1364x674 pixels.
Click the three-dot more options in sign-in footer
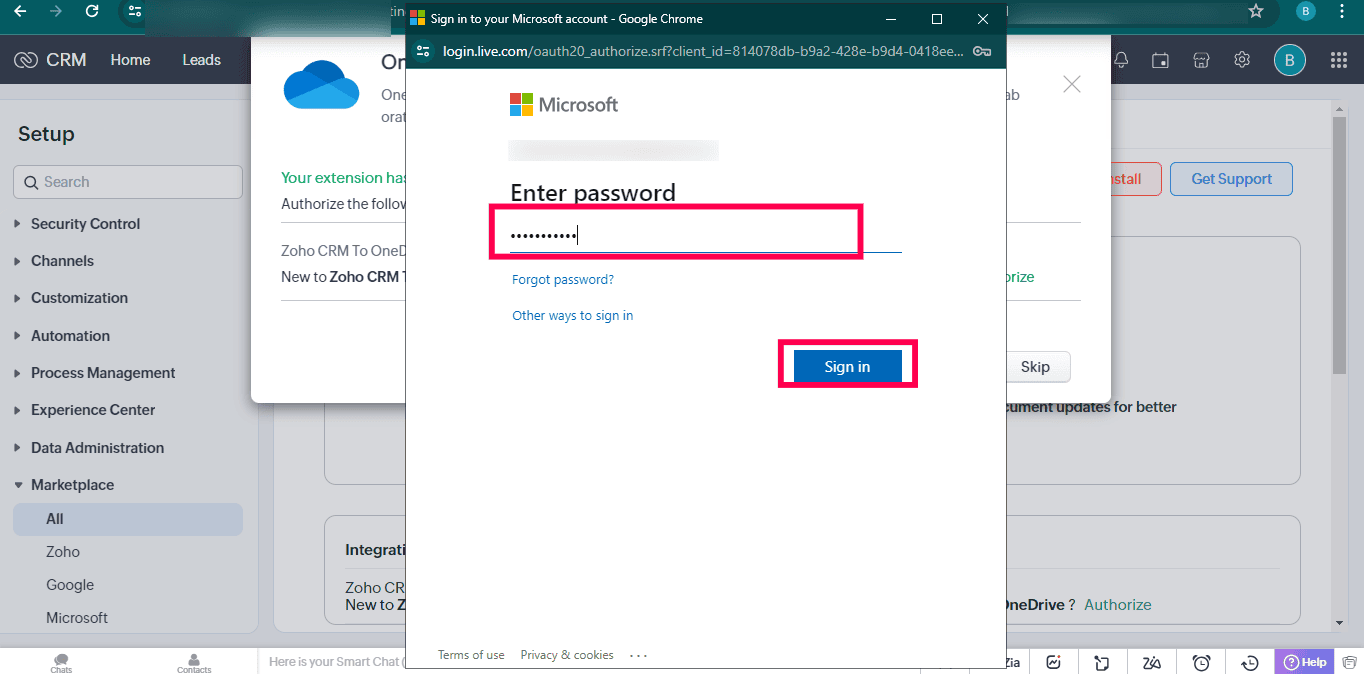click(639, 656)
